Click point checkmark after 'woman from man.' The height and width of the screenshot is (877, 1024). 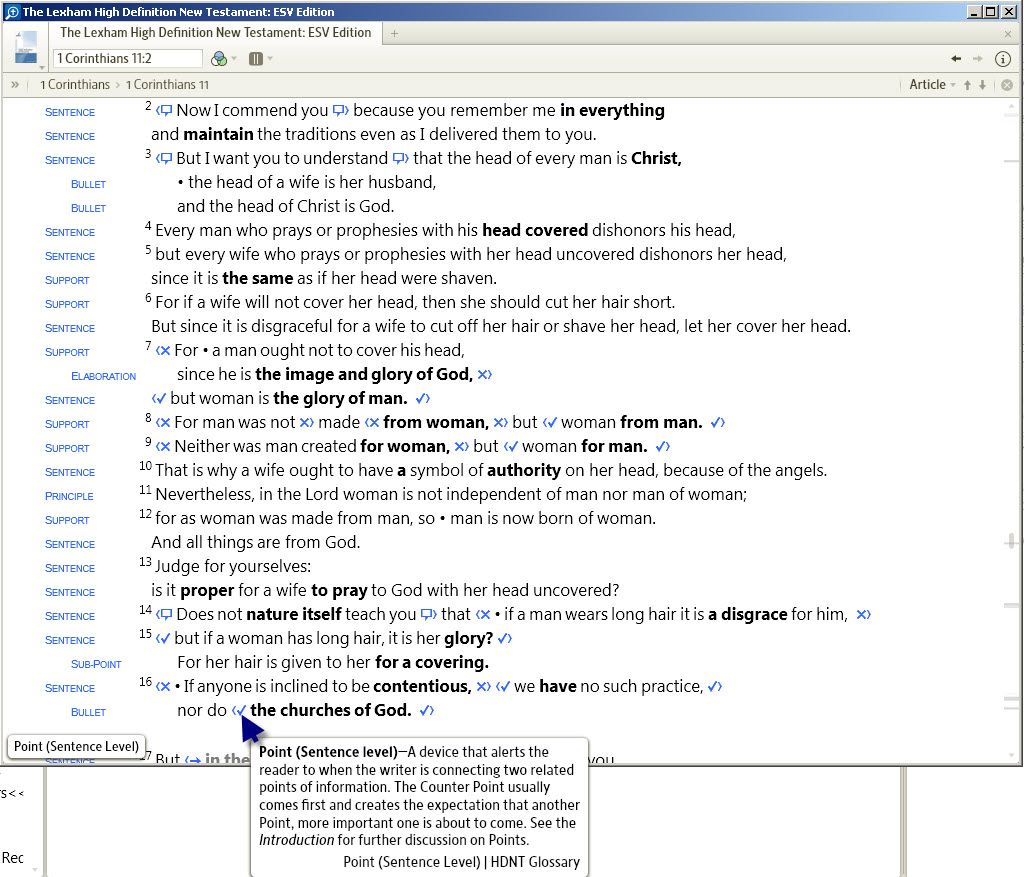tap(718, 423)
